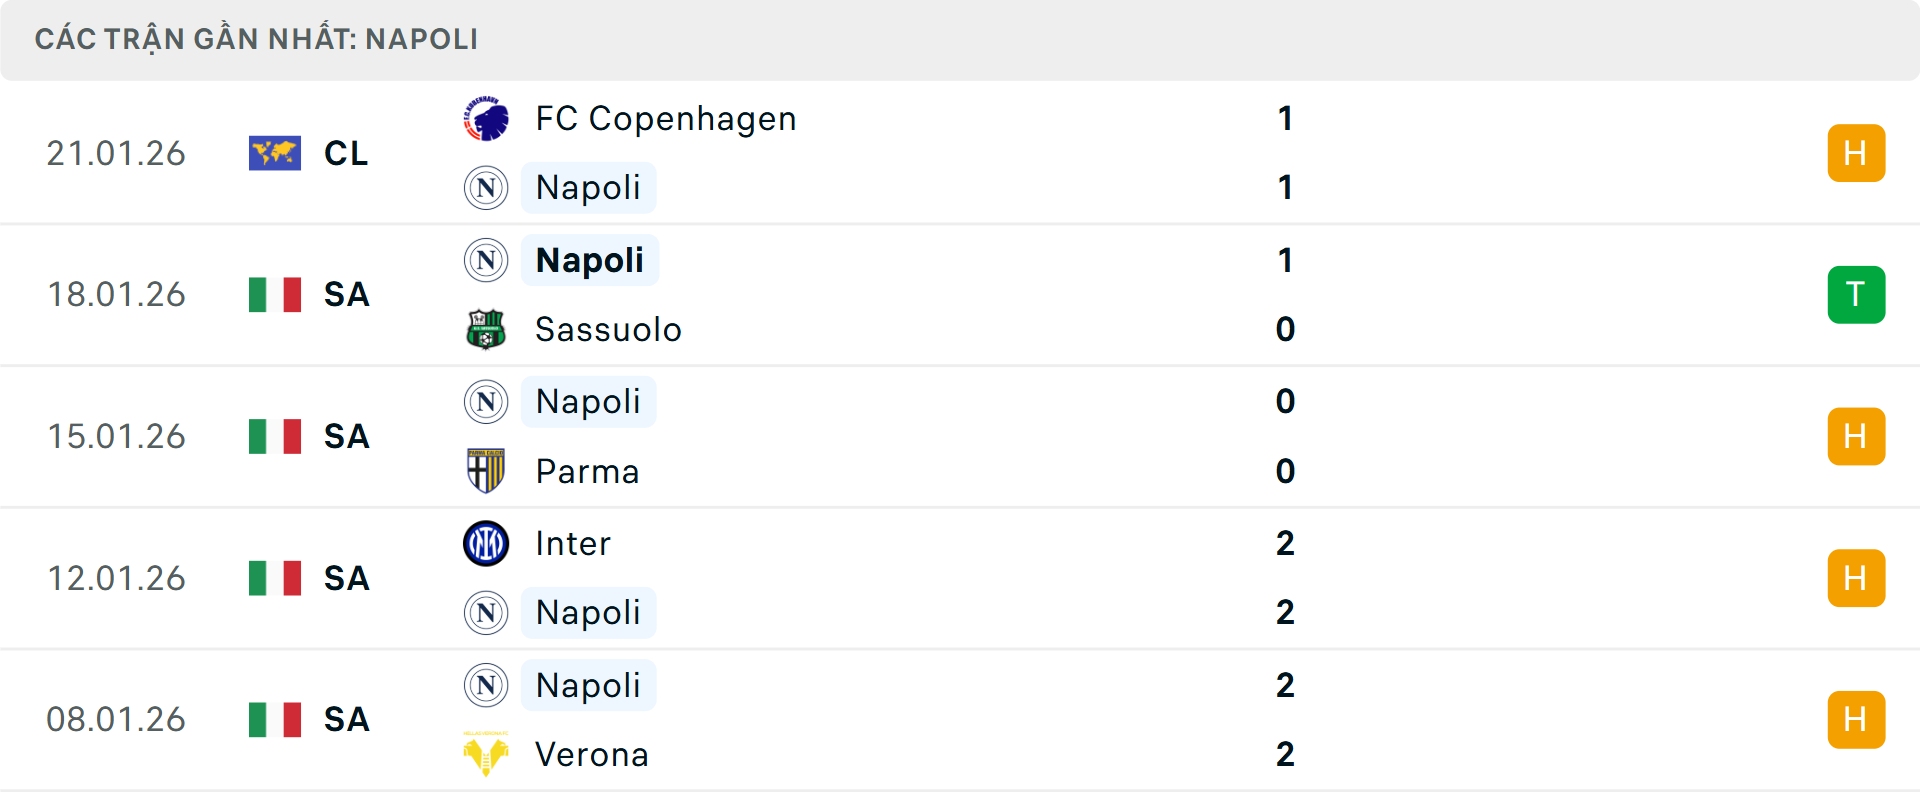Click the Inter club logo

pos(486,543)
